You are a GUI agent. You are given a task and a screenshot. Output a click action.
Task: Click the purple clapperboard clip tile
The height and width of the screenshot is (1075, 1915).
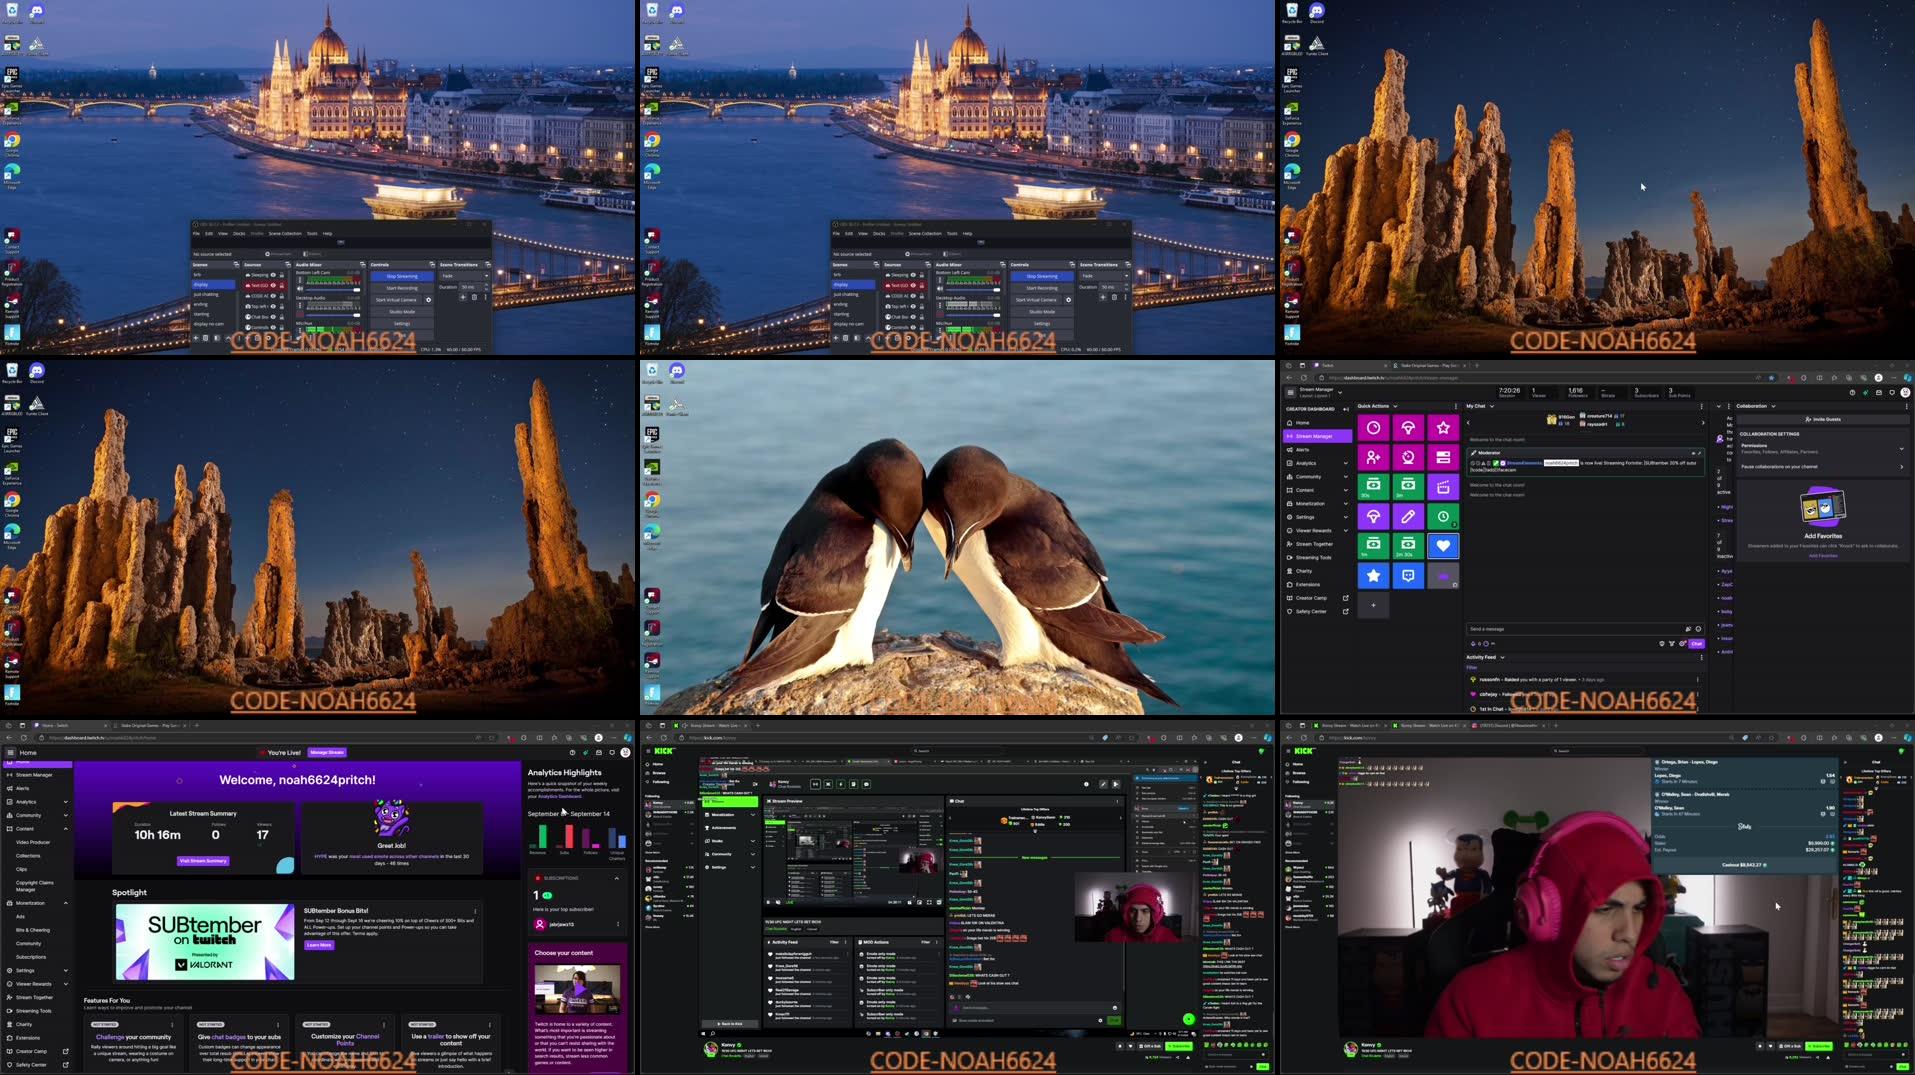pos(1443,487)
